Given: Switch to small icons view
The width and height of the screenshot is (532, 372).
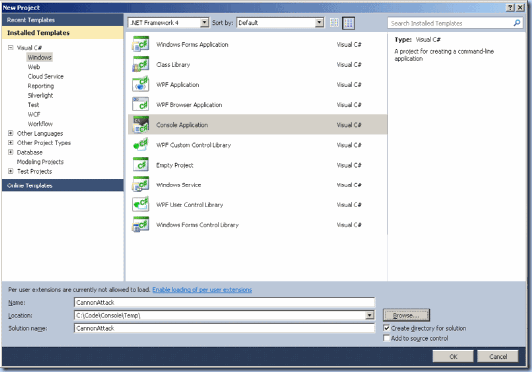Looking at the screenshot, I should (x=334, y=23).
